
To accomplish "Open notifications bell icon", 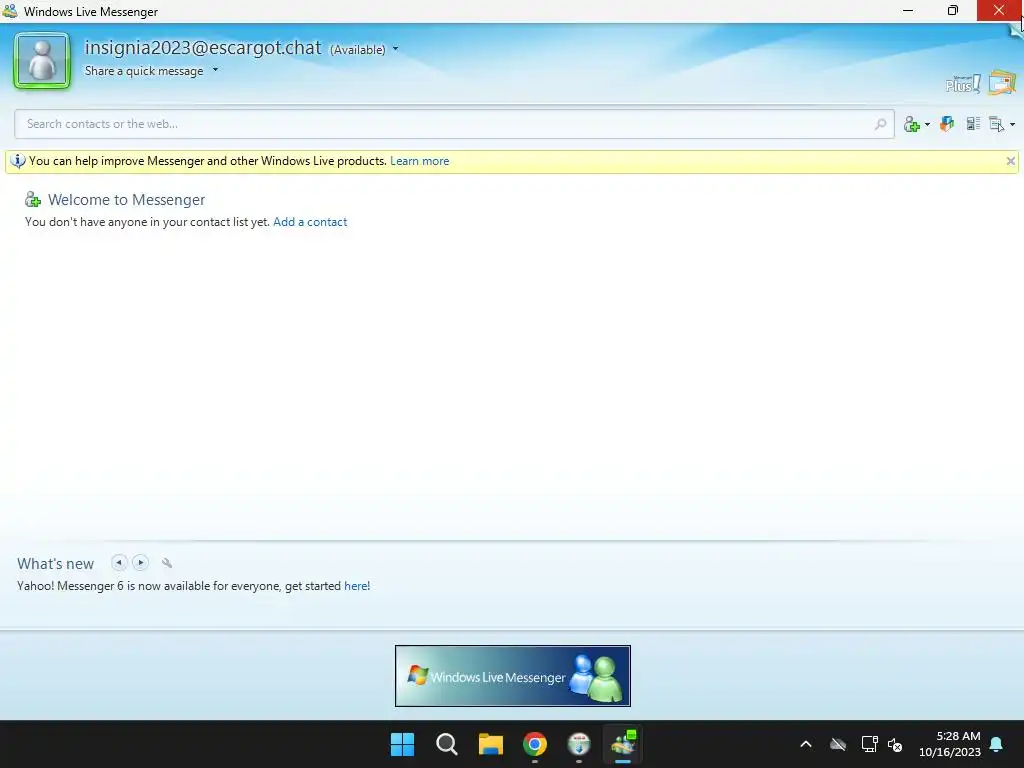I will click(997, 744).
